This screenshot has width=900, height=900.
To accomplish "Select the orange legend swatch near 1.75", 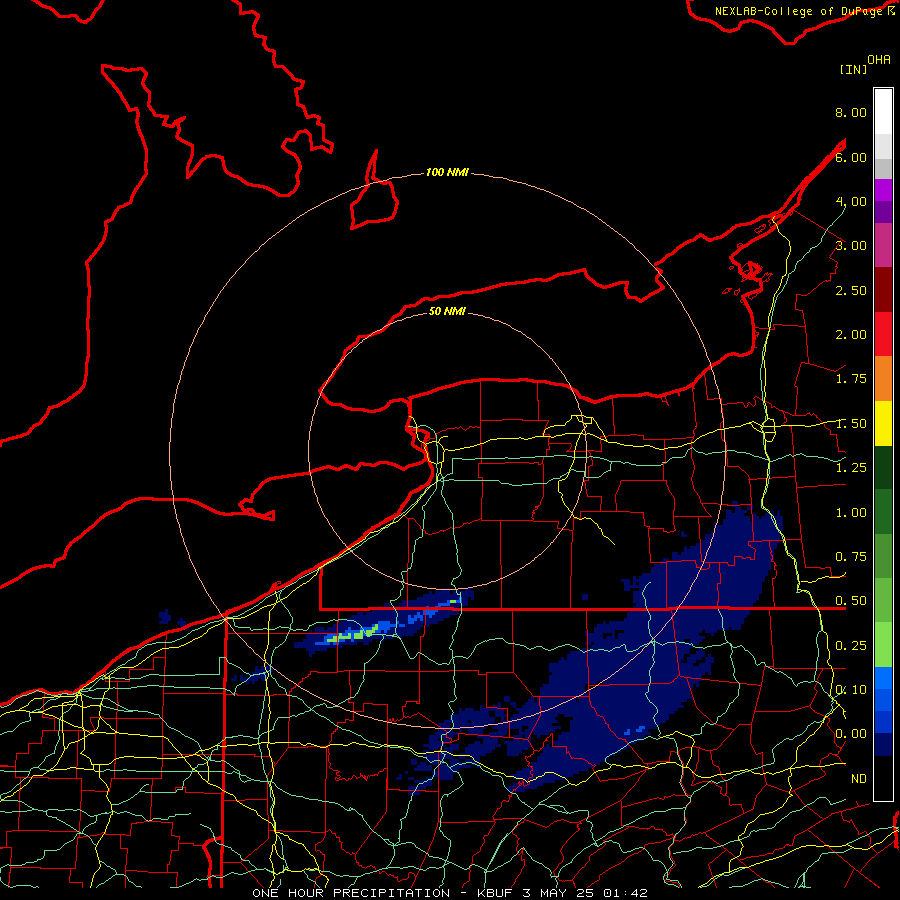I will point(883,379).
